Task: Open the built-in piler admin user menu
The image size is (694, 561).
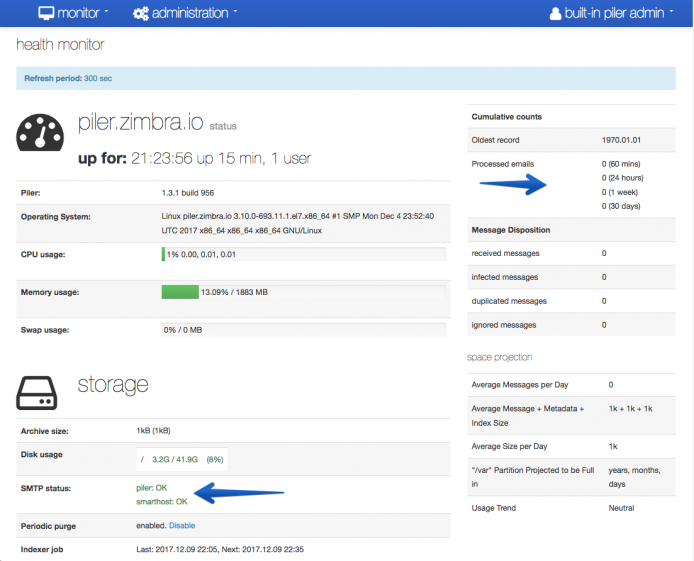Action: tap(611, 13)
